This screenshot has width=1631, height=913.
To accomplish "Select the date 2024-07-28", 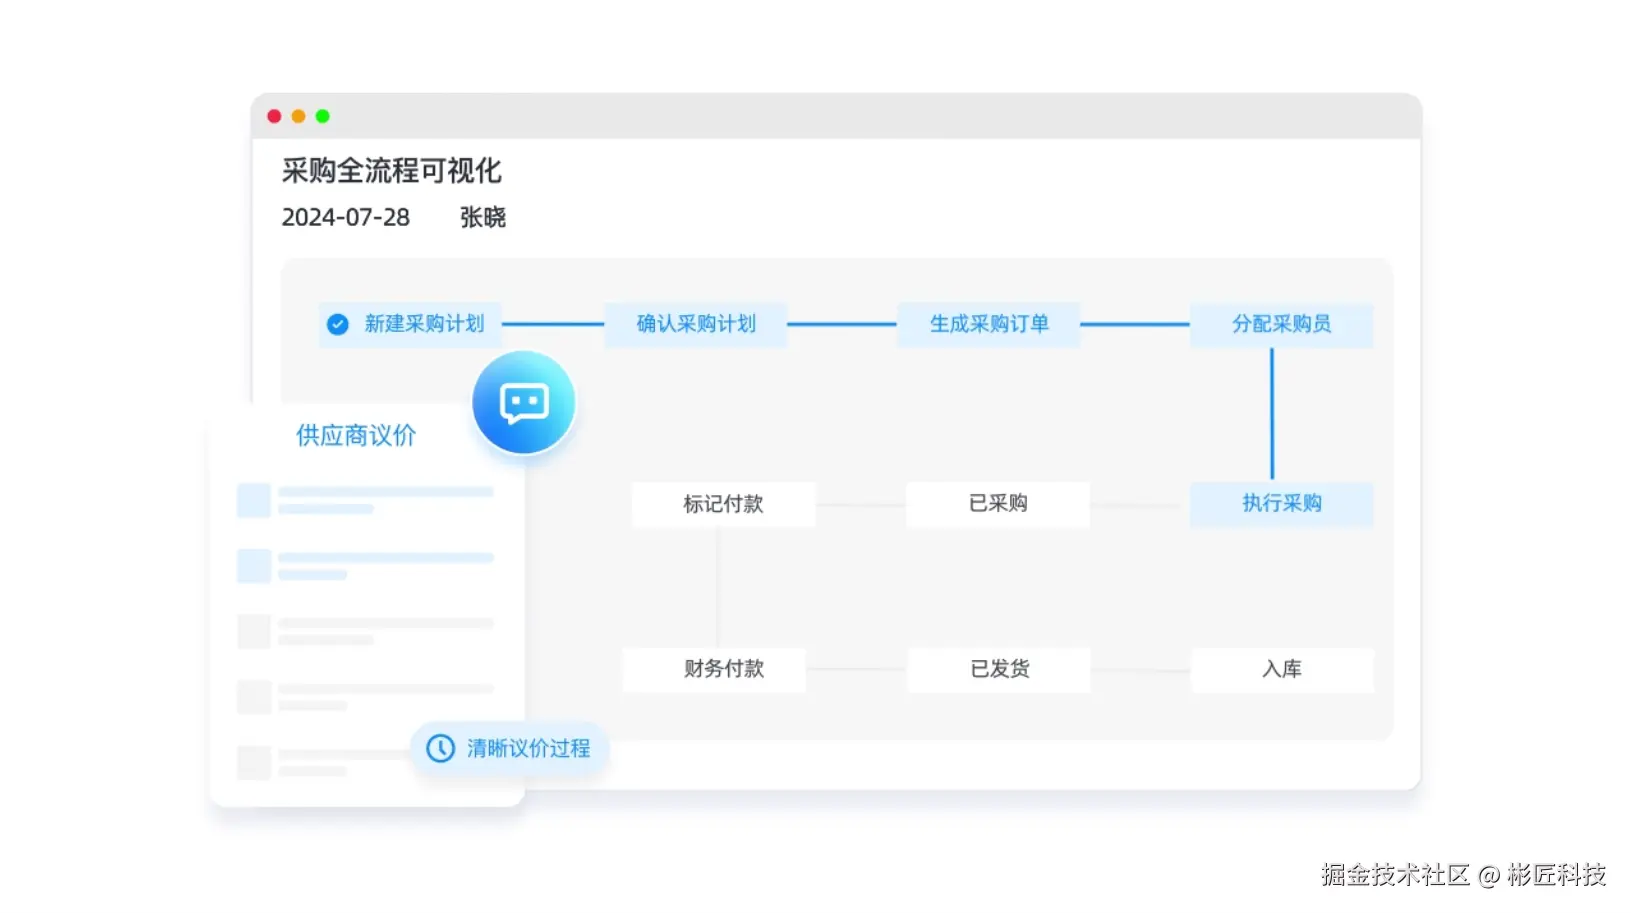I will point(345,217).
